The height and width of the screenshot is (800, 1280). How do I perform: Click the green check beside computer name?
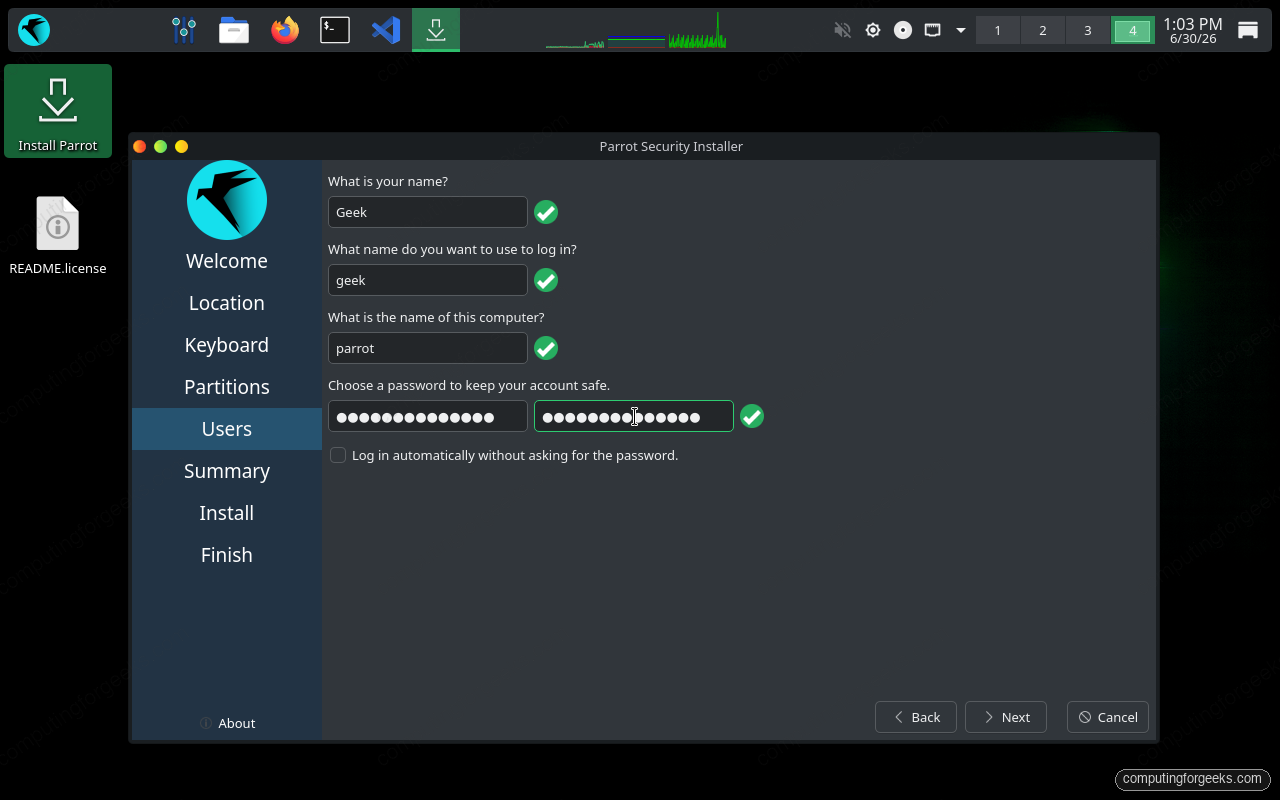(546, 348)
